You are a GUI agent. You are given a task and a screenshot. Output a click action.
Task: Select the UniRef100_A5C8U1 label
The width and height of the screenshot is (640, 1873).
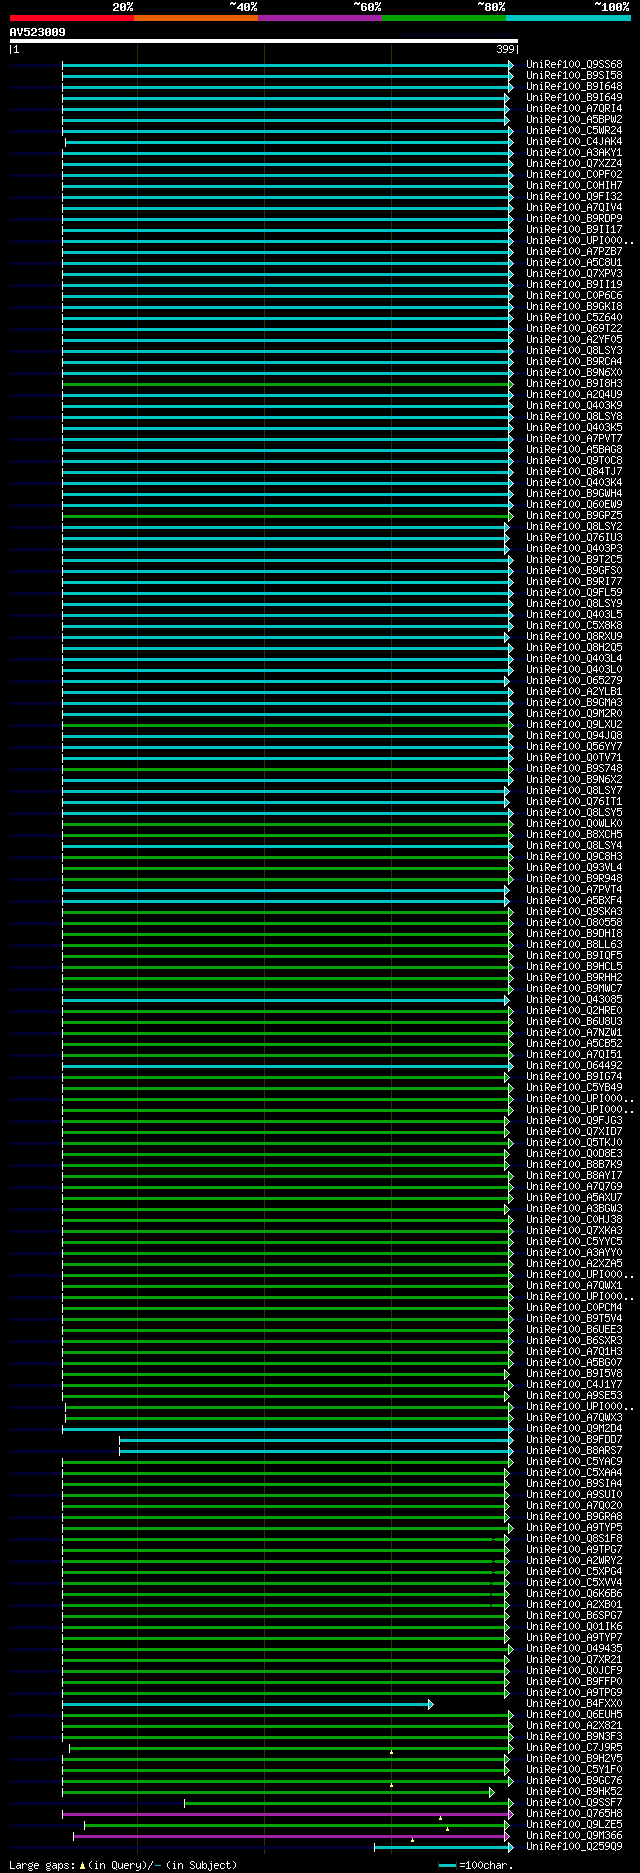574,263
